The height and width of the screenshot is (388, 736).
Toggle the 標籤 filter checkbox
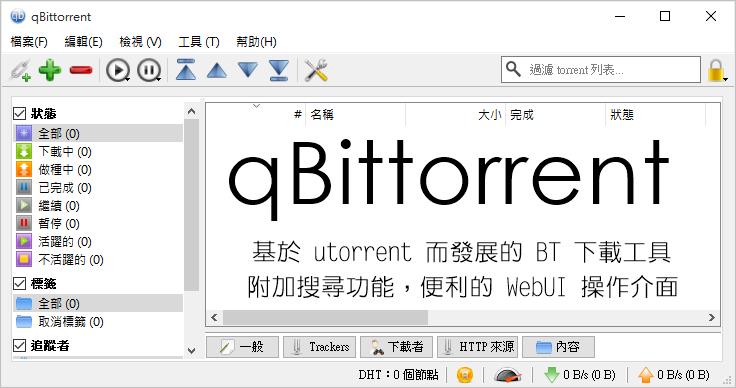click(x=19, y=283)
